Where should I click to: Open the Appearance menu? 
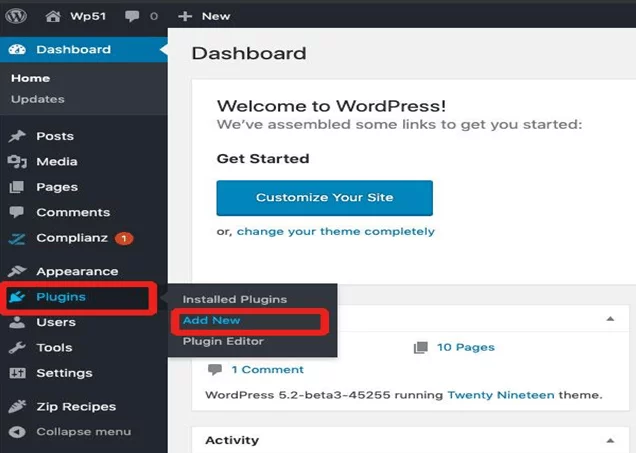click(x=77, y=271)
